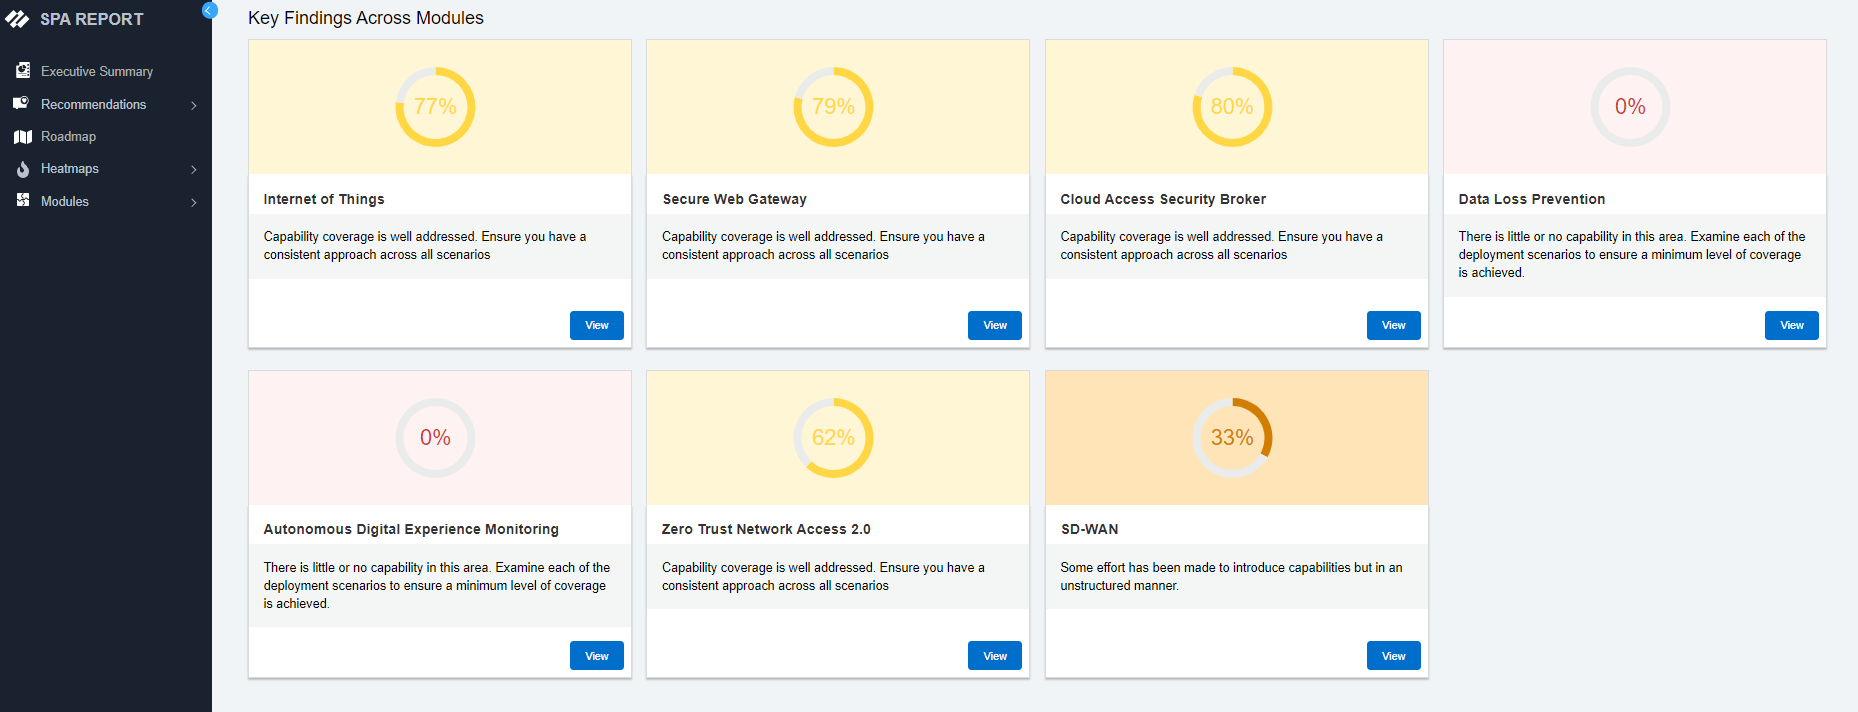The width and height of the screenshot is (1858, 712).
Task: Click the Heatmaps flame icon
Action: click(23, 169)
